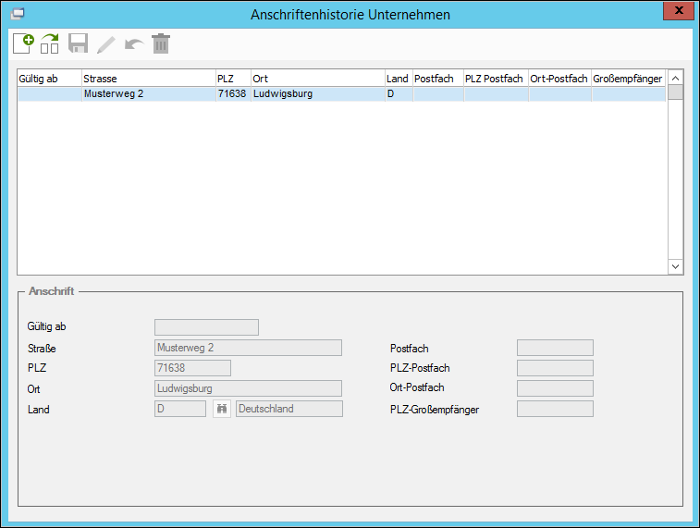Image resolution: width=700 pixels, height=528 pixels.
Task: Sort by the Land column header
Action: point(399,79)
